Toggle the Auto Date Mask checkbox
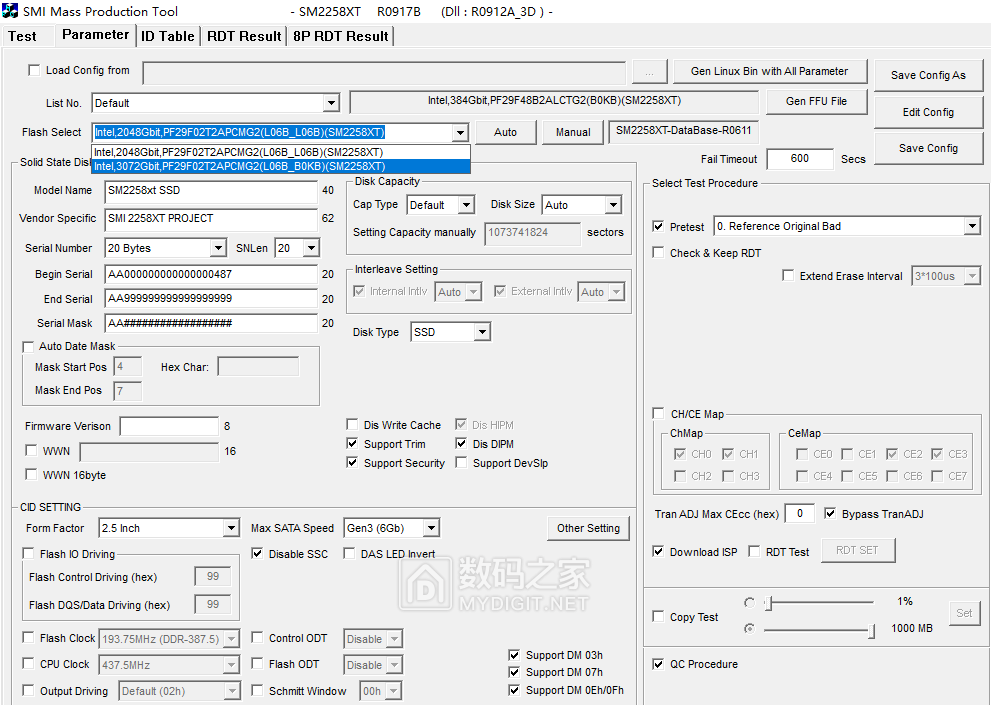Screen dimensions: 991x705 tap(28, 346)
